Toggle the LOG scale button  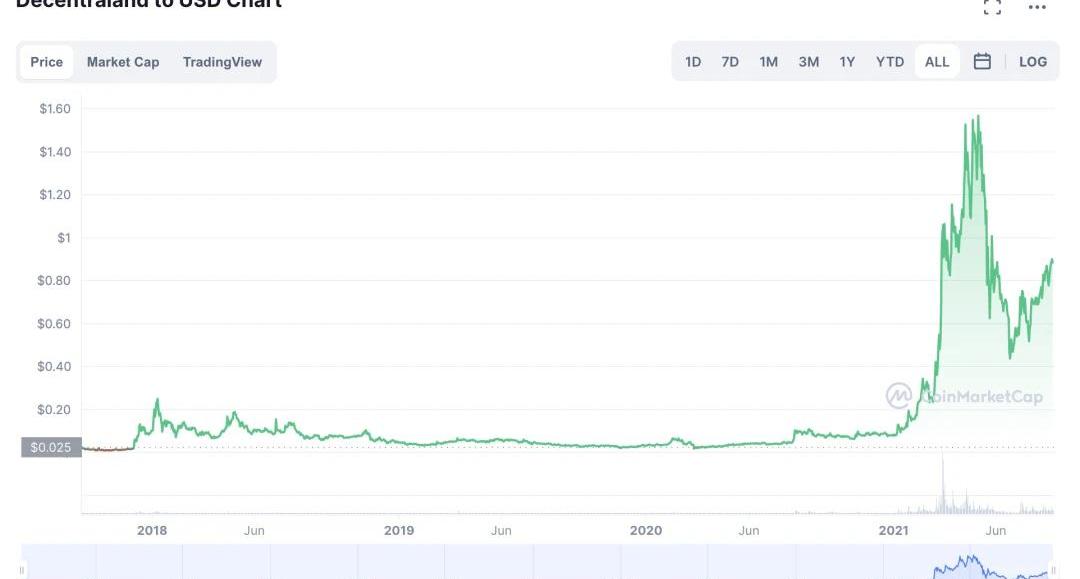[1032, 62]
